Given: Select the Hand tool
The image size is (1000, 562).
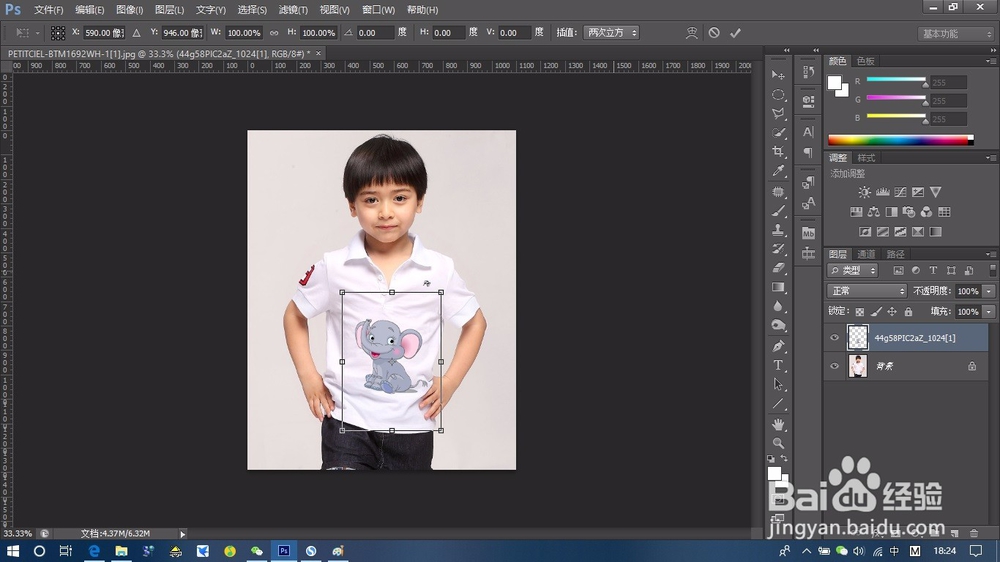Looking at the screenshot, I should [x=778, y=424].
